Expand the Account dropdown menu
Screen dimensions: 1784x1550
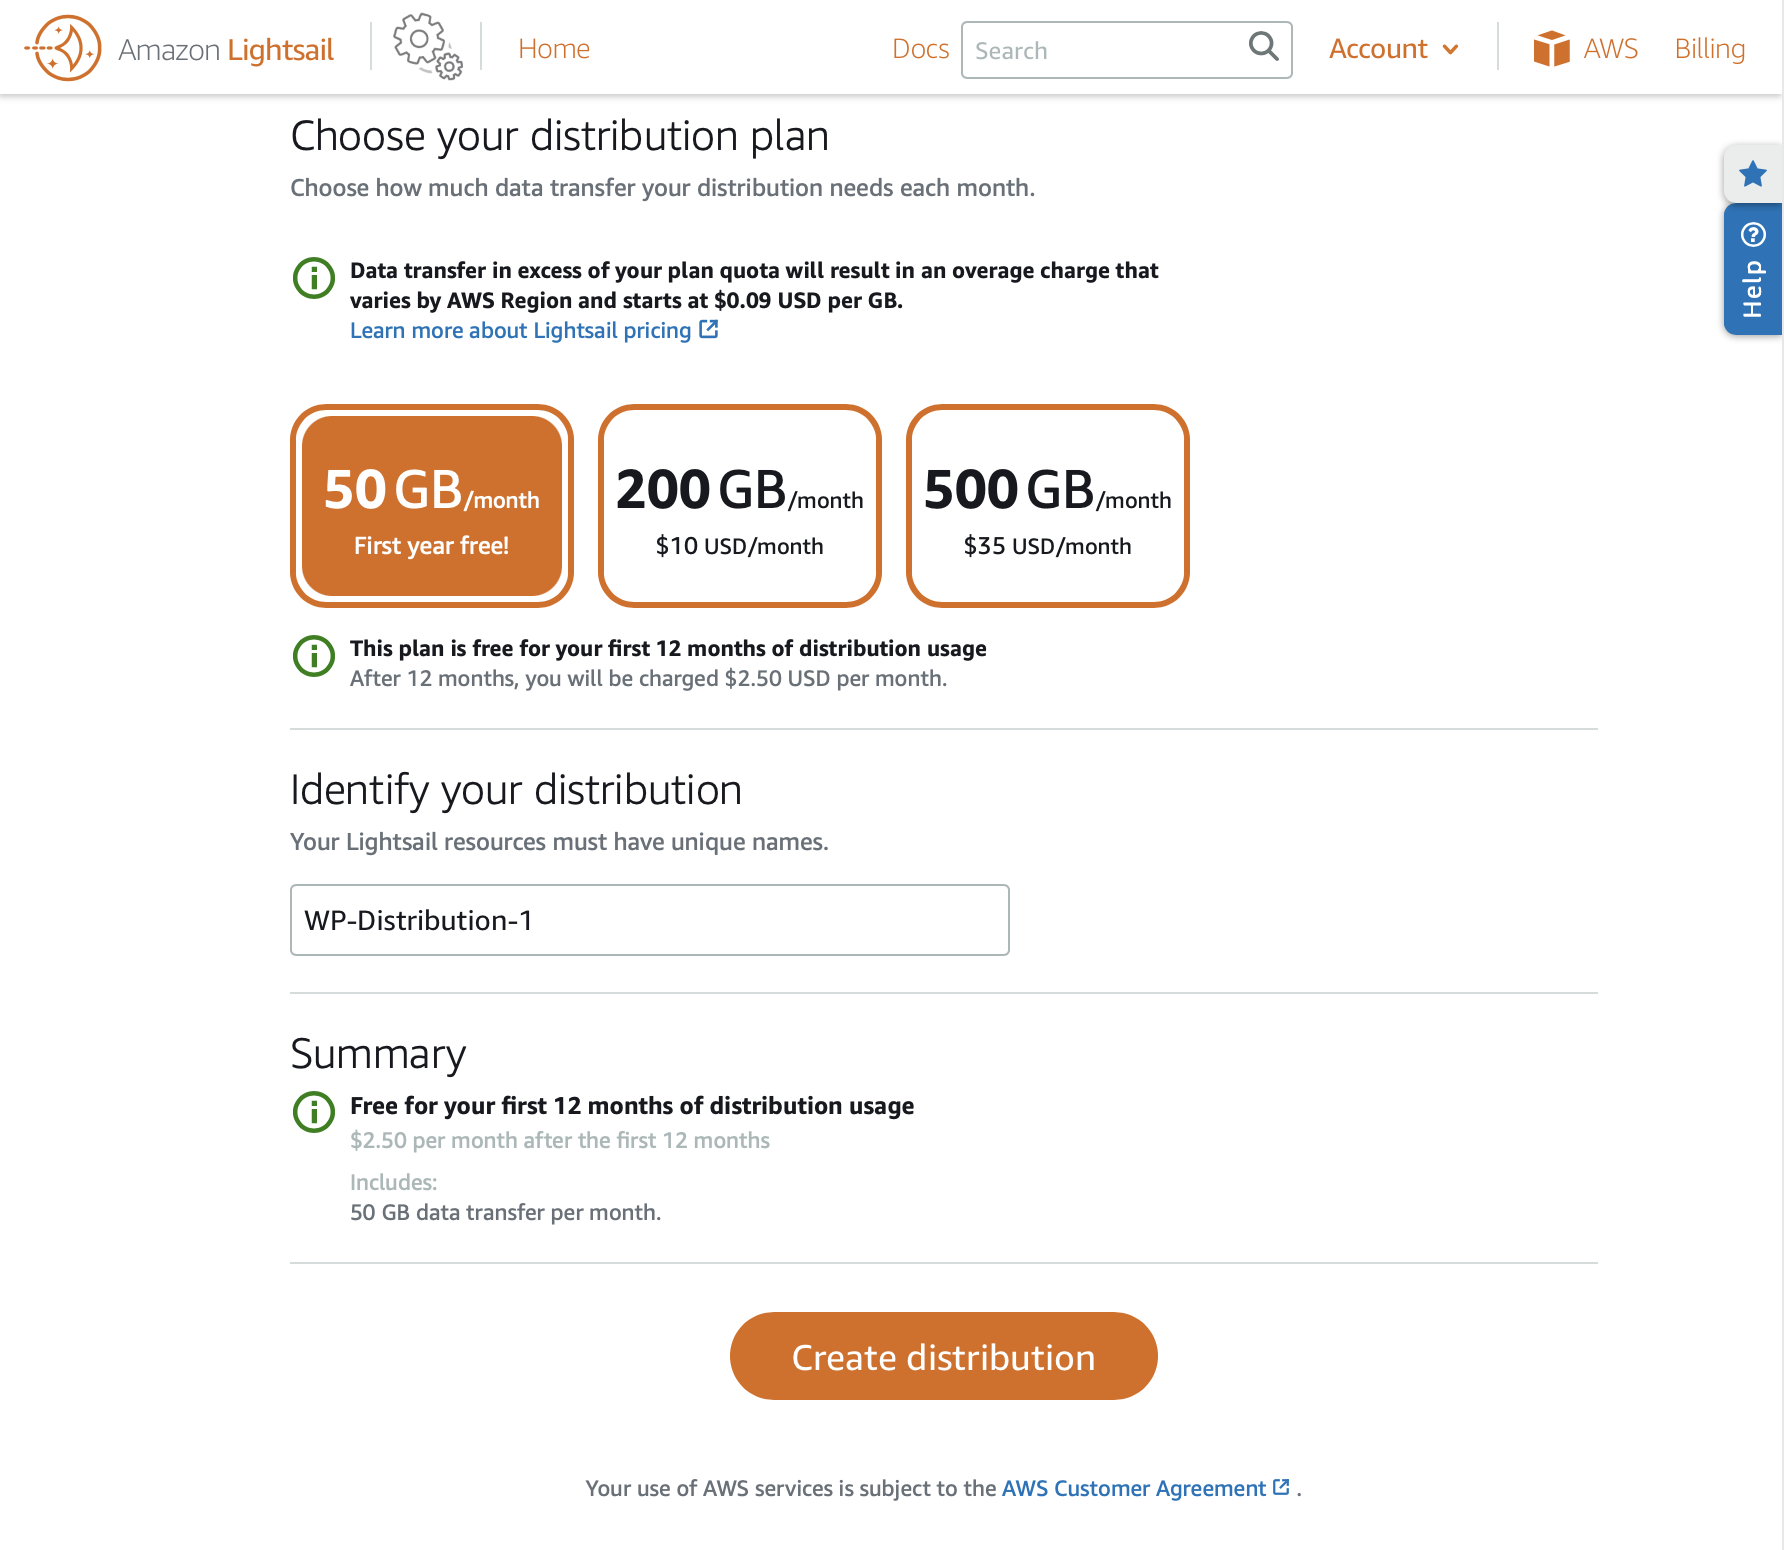click(1393, 49)
